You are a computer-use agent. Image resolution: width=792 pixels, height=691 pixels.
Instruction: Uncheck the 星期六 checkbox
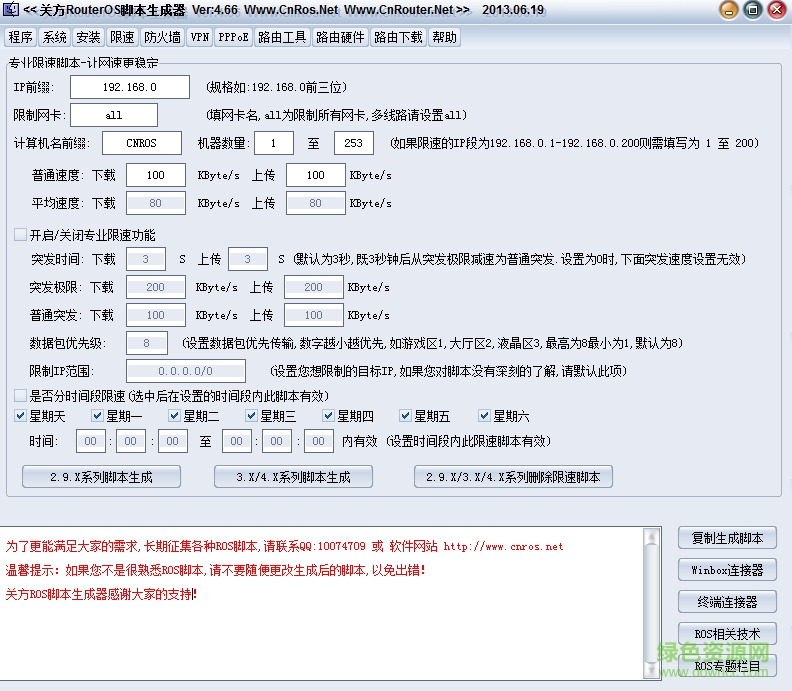coord(484,416)
